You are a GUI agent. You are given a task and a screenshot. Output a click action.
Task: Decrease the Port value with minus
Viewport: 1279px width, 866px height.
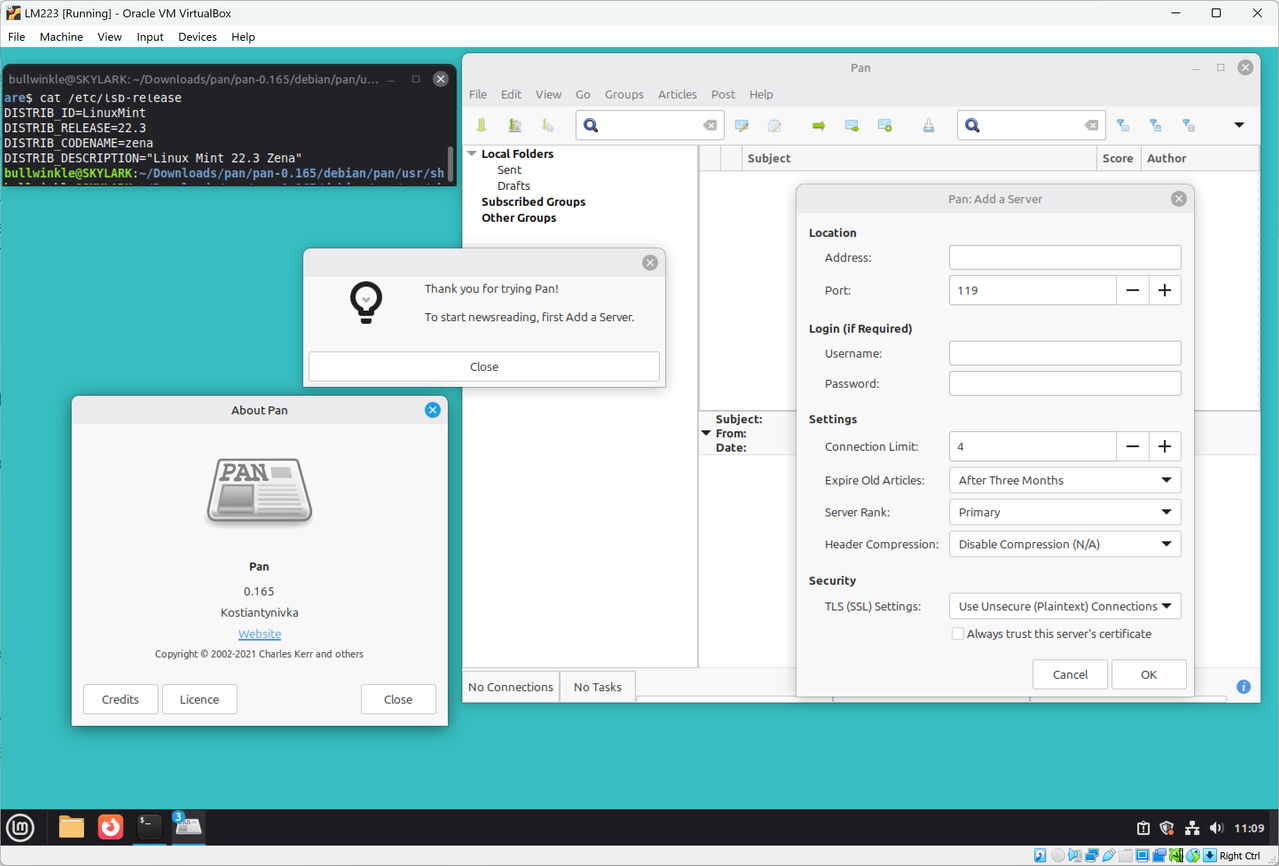click(x=1132, y=290)
